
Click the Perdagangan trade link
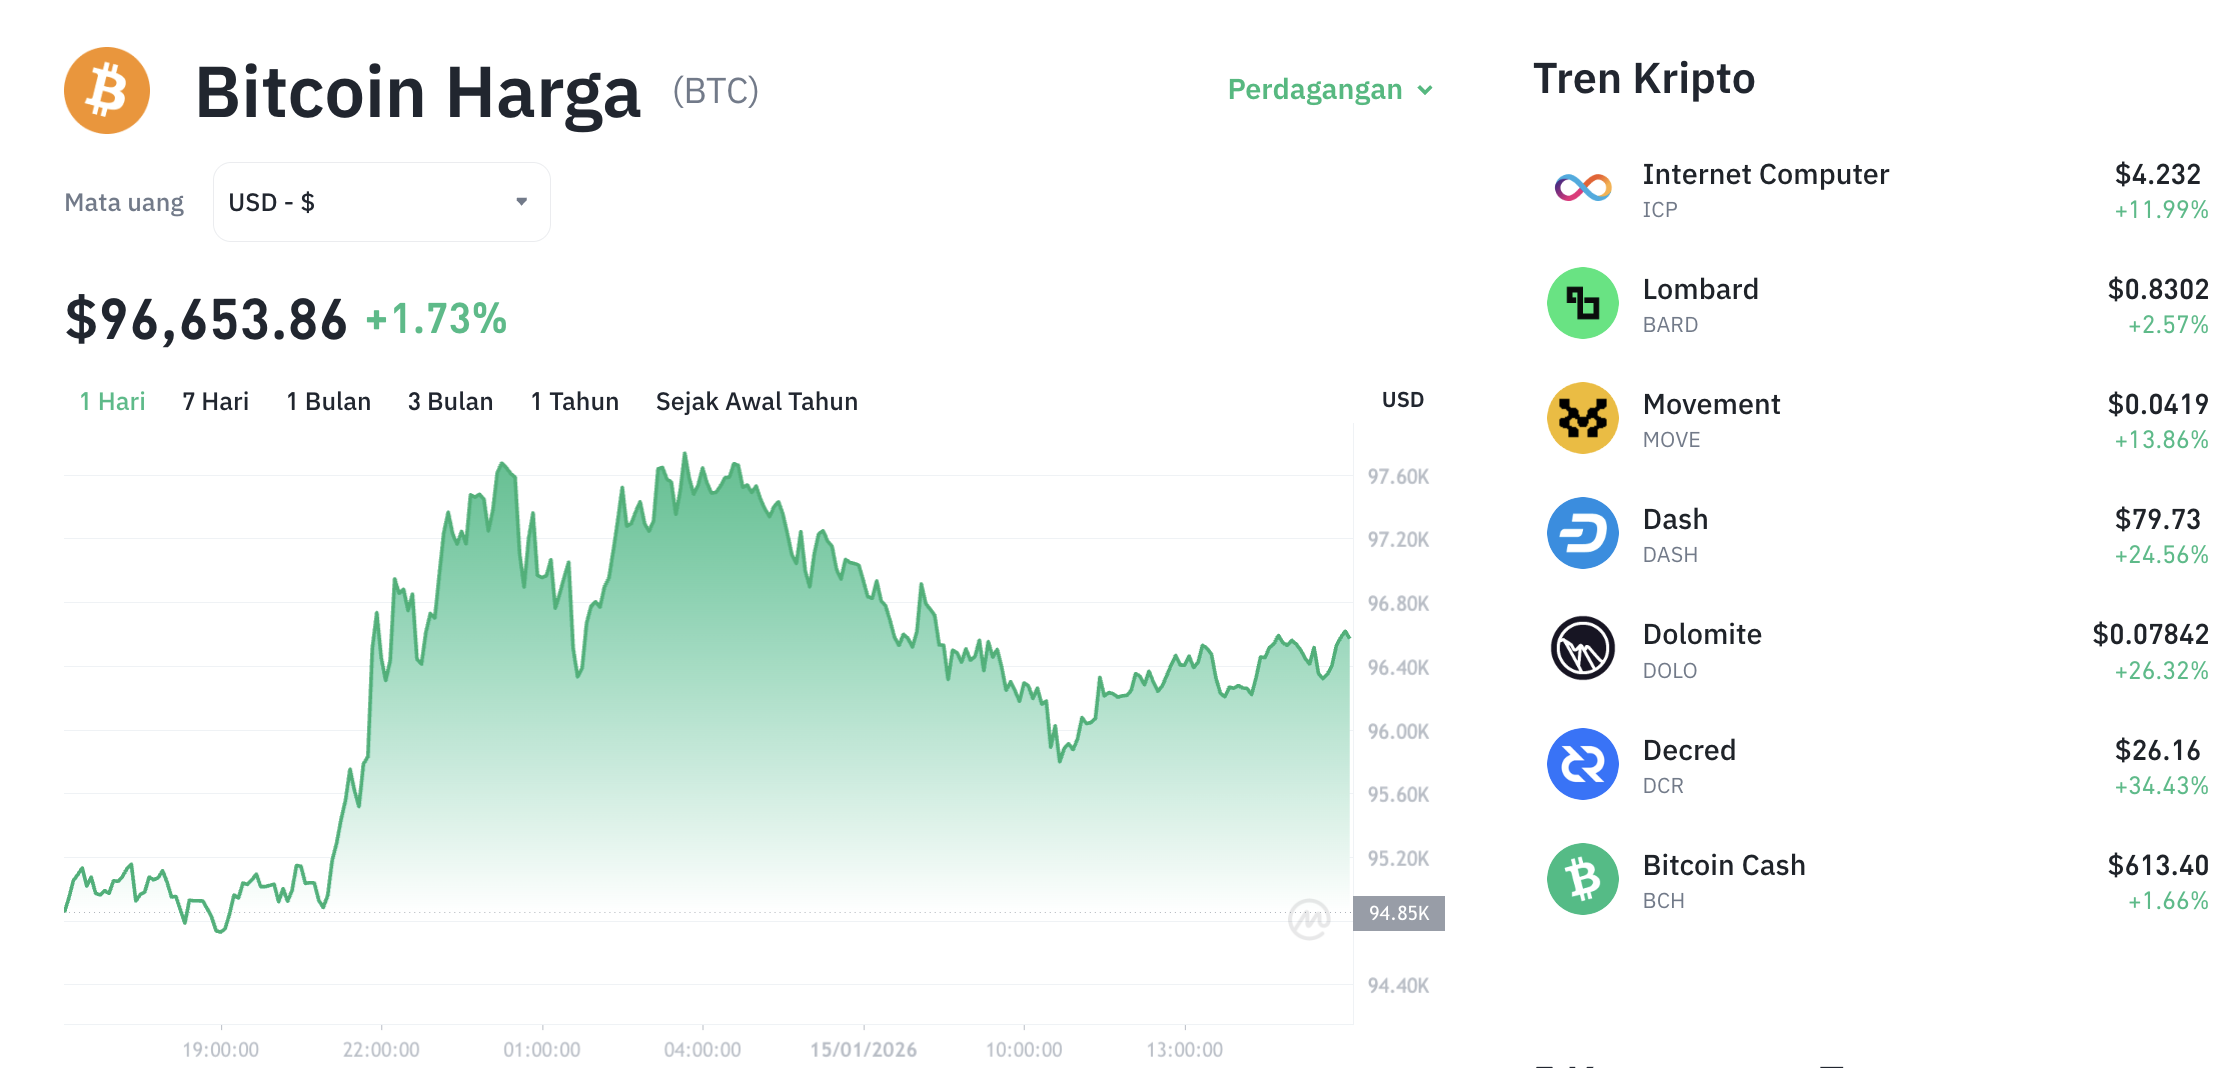[x=1315, y=89]
